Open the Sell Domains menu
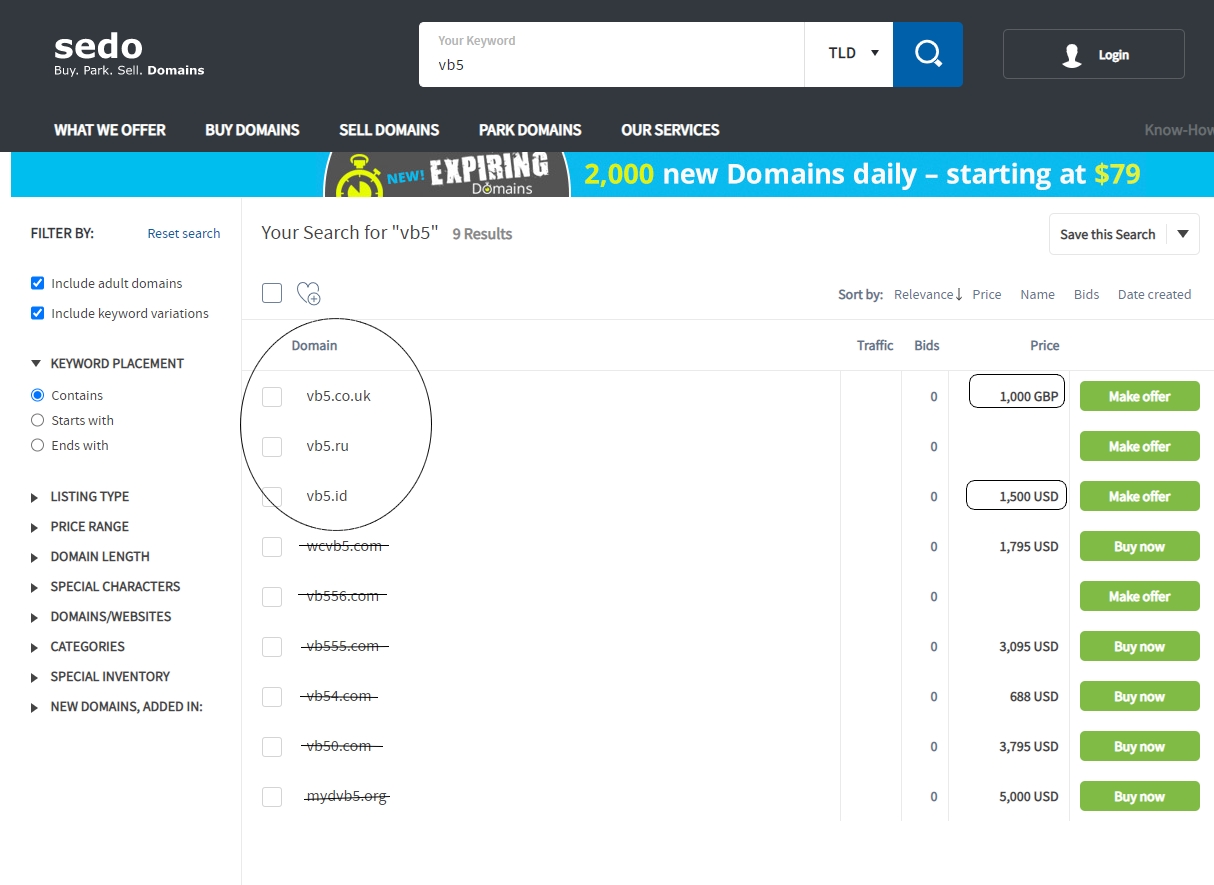 point(389,130)
